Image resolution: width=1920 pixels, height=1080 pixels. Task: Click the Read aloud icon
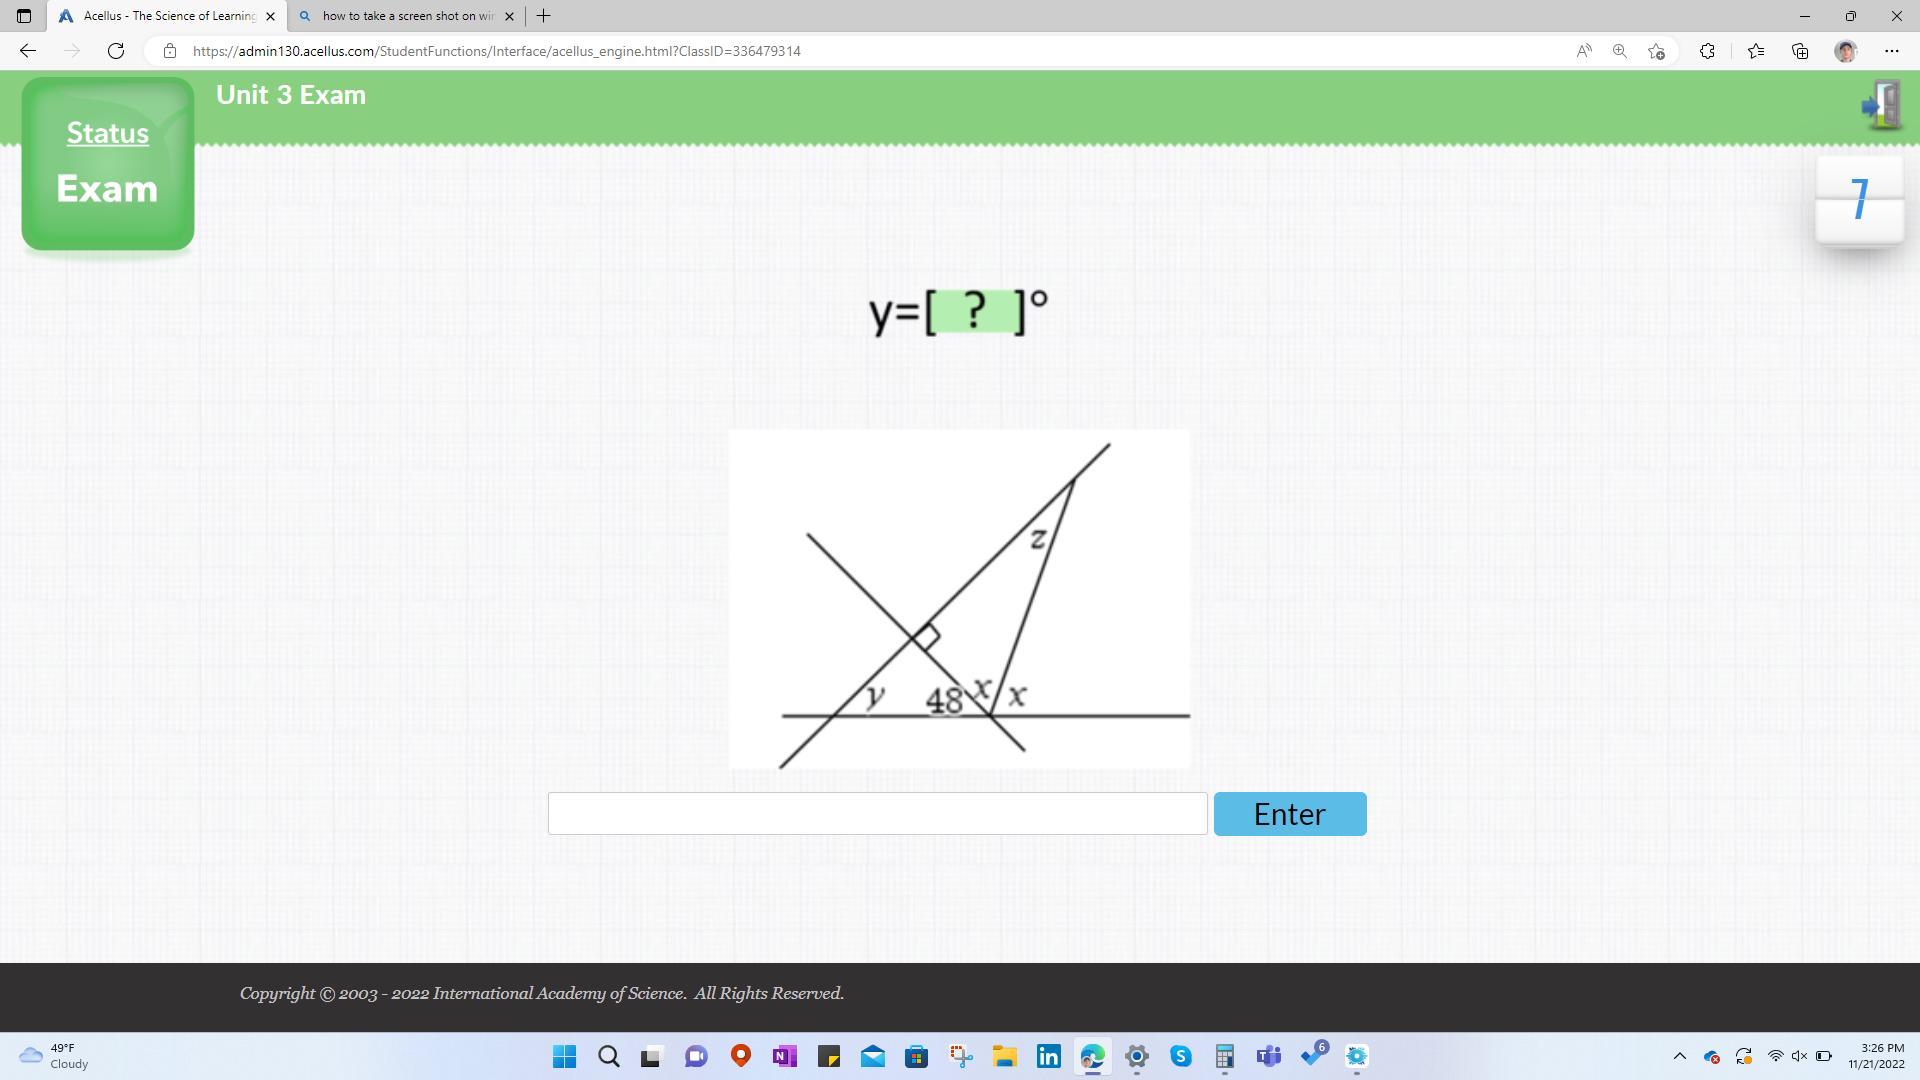[x=1584, y=51]
